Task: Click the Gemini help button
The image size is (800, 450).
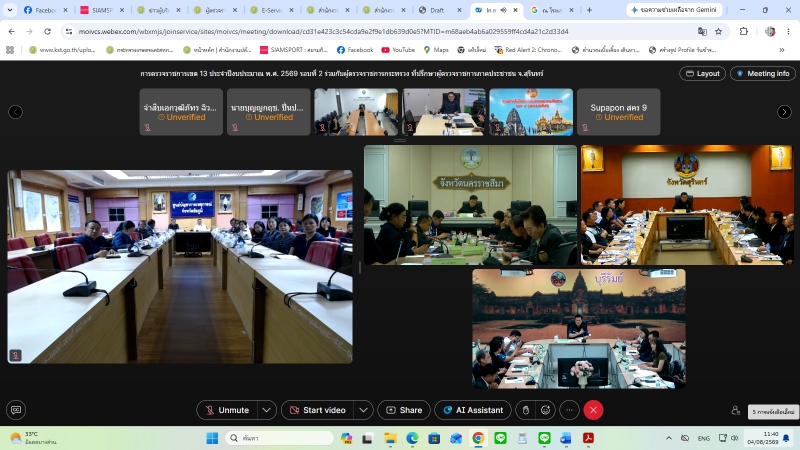Action: [x=674, y=10]
